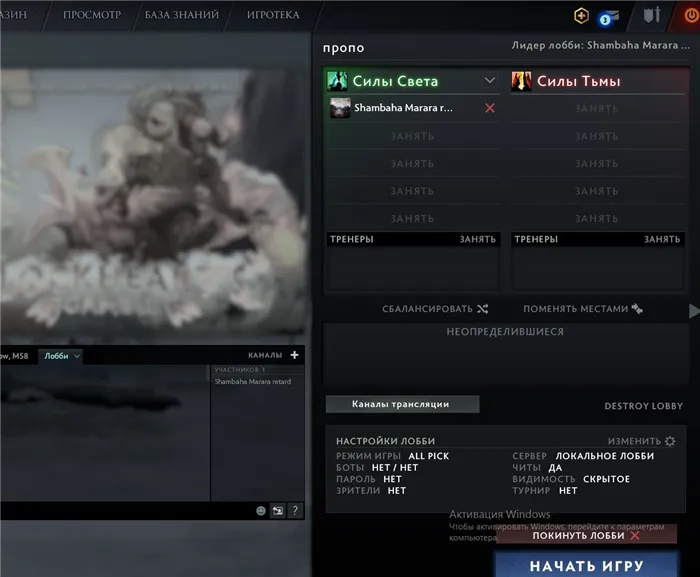Open the Dota Plus hexagon icon

(581, 16)
